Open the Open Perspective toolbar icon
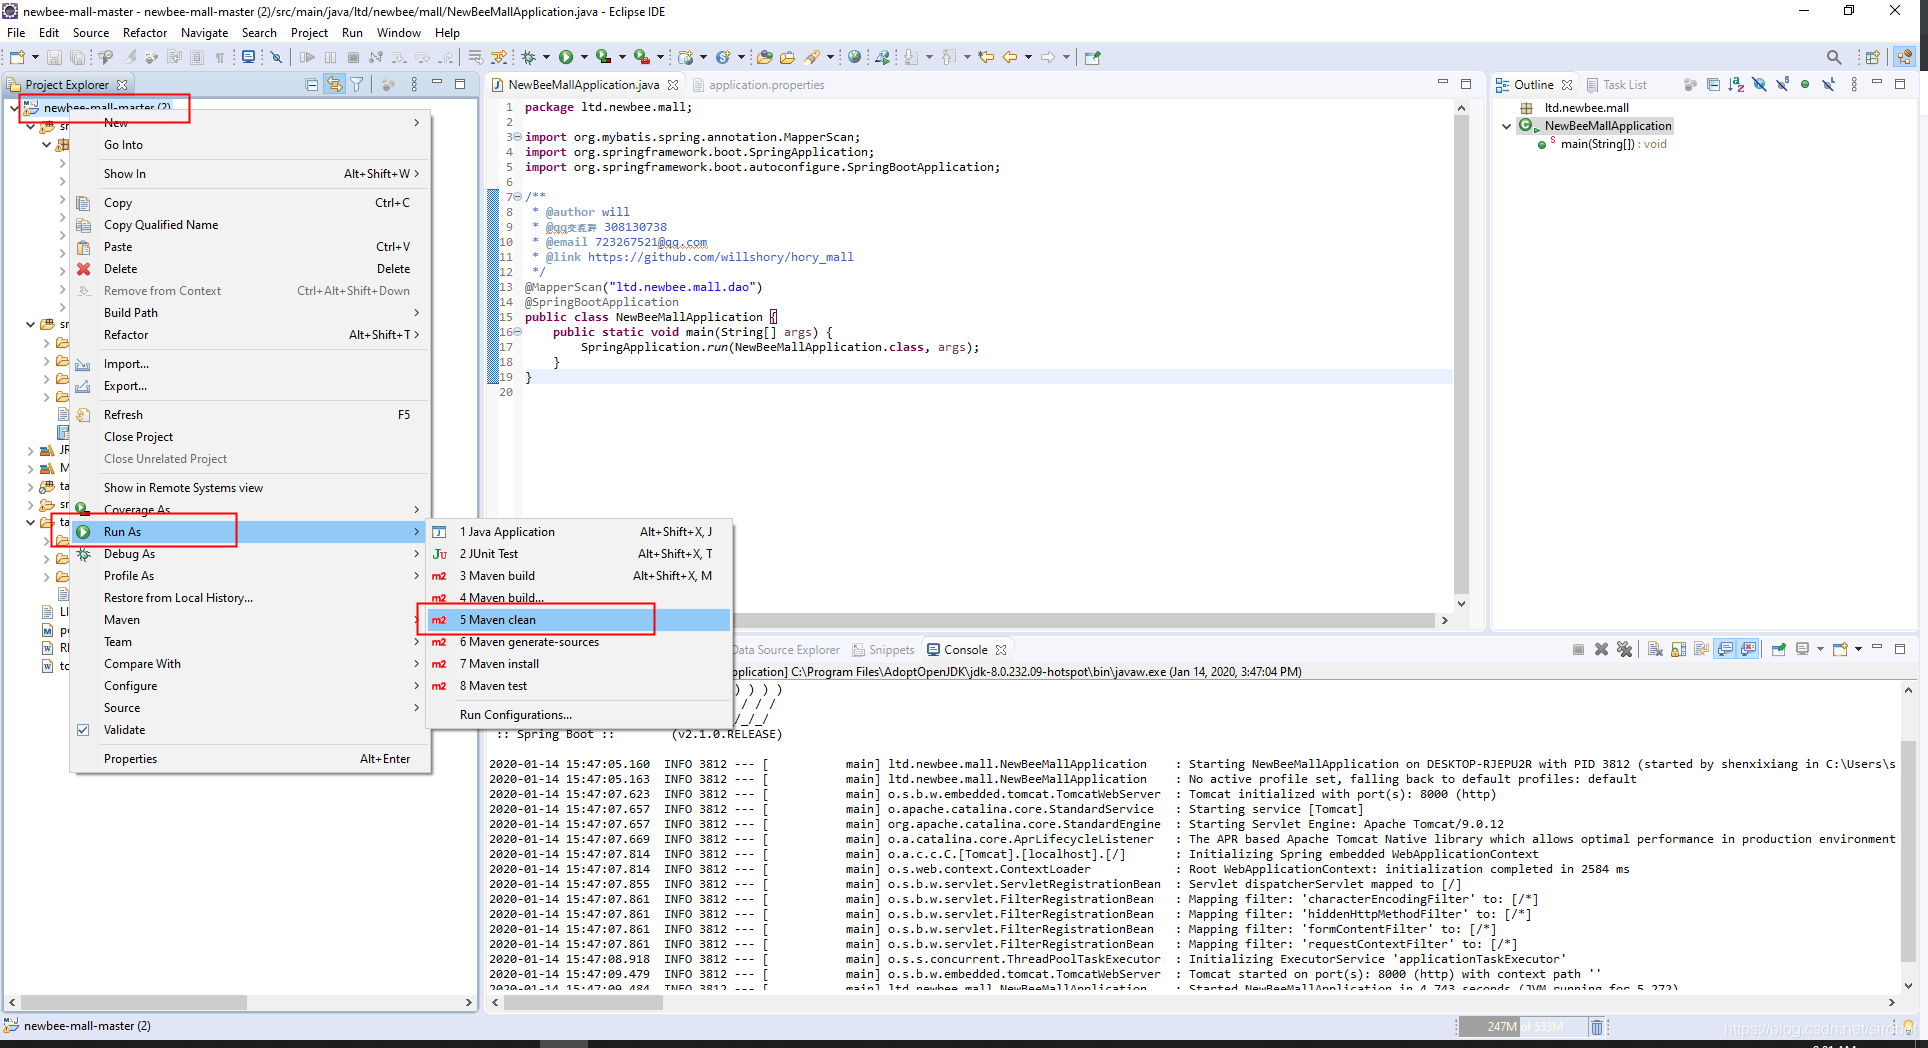 tap(1872, 57)
